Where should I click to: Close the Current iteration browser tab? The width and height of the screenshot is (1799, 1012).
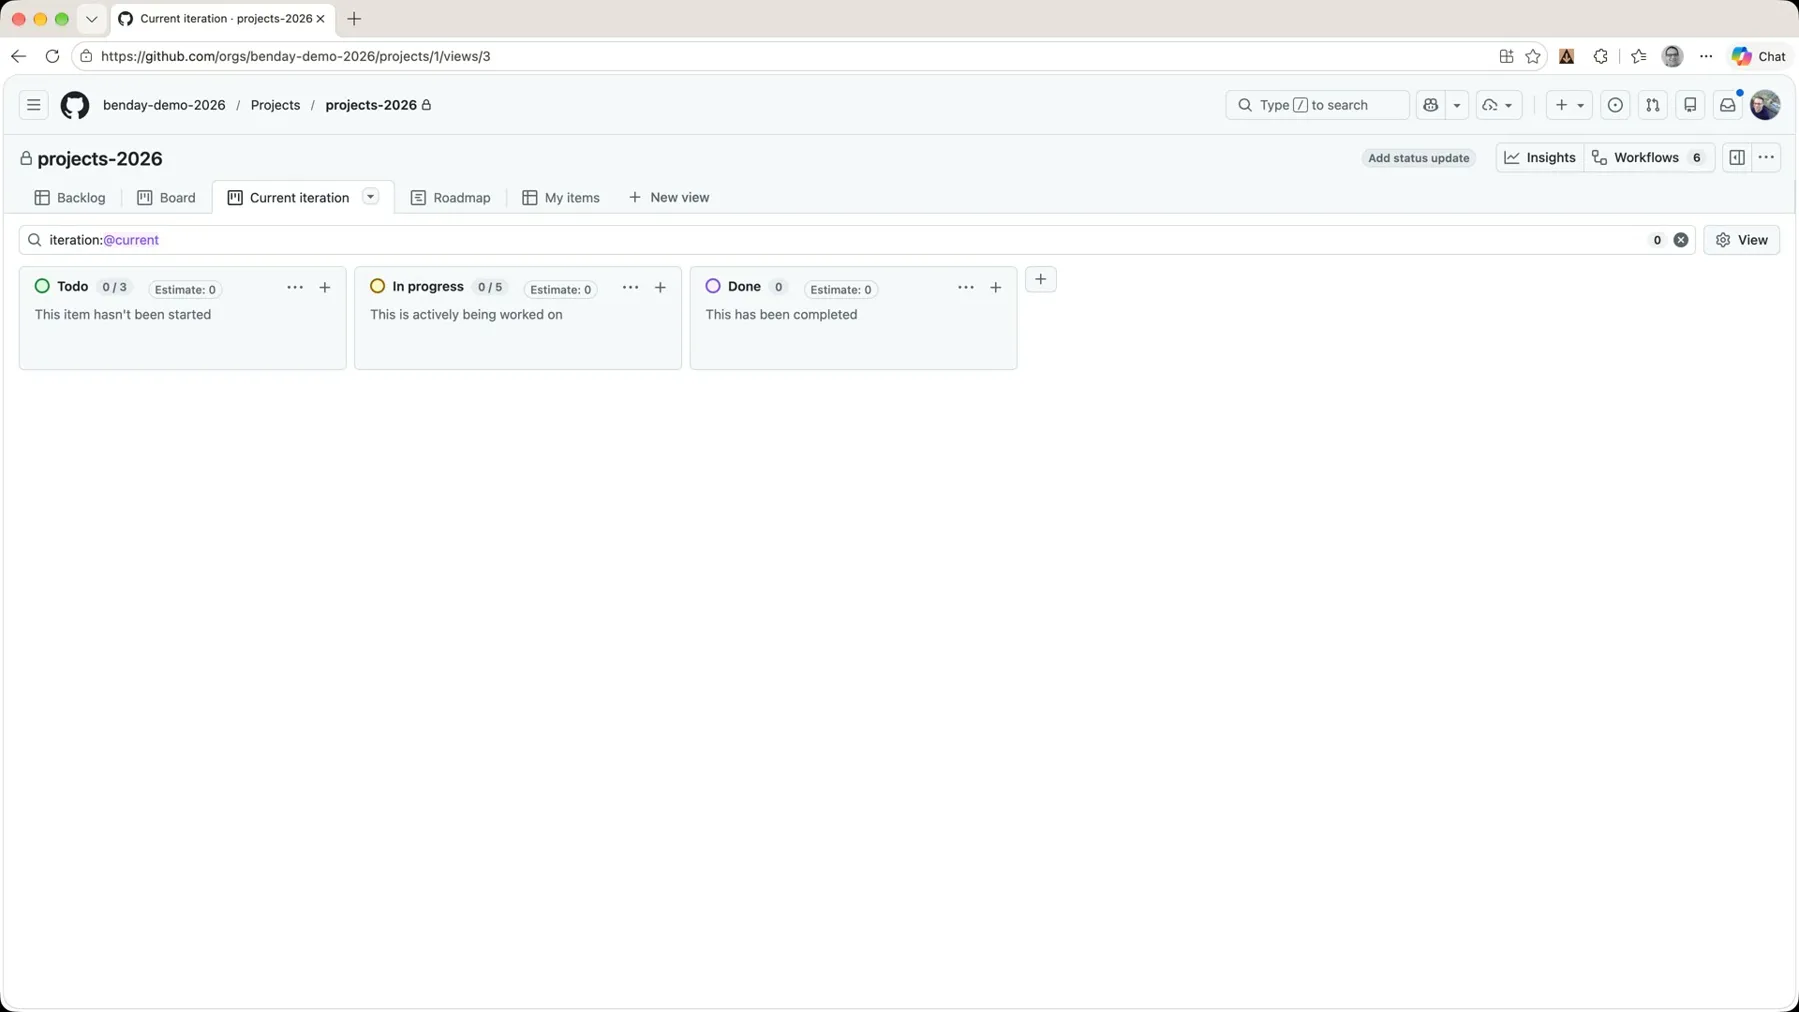point(321,19)
